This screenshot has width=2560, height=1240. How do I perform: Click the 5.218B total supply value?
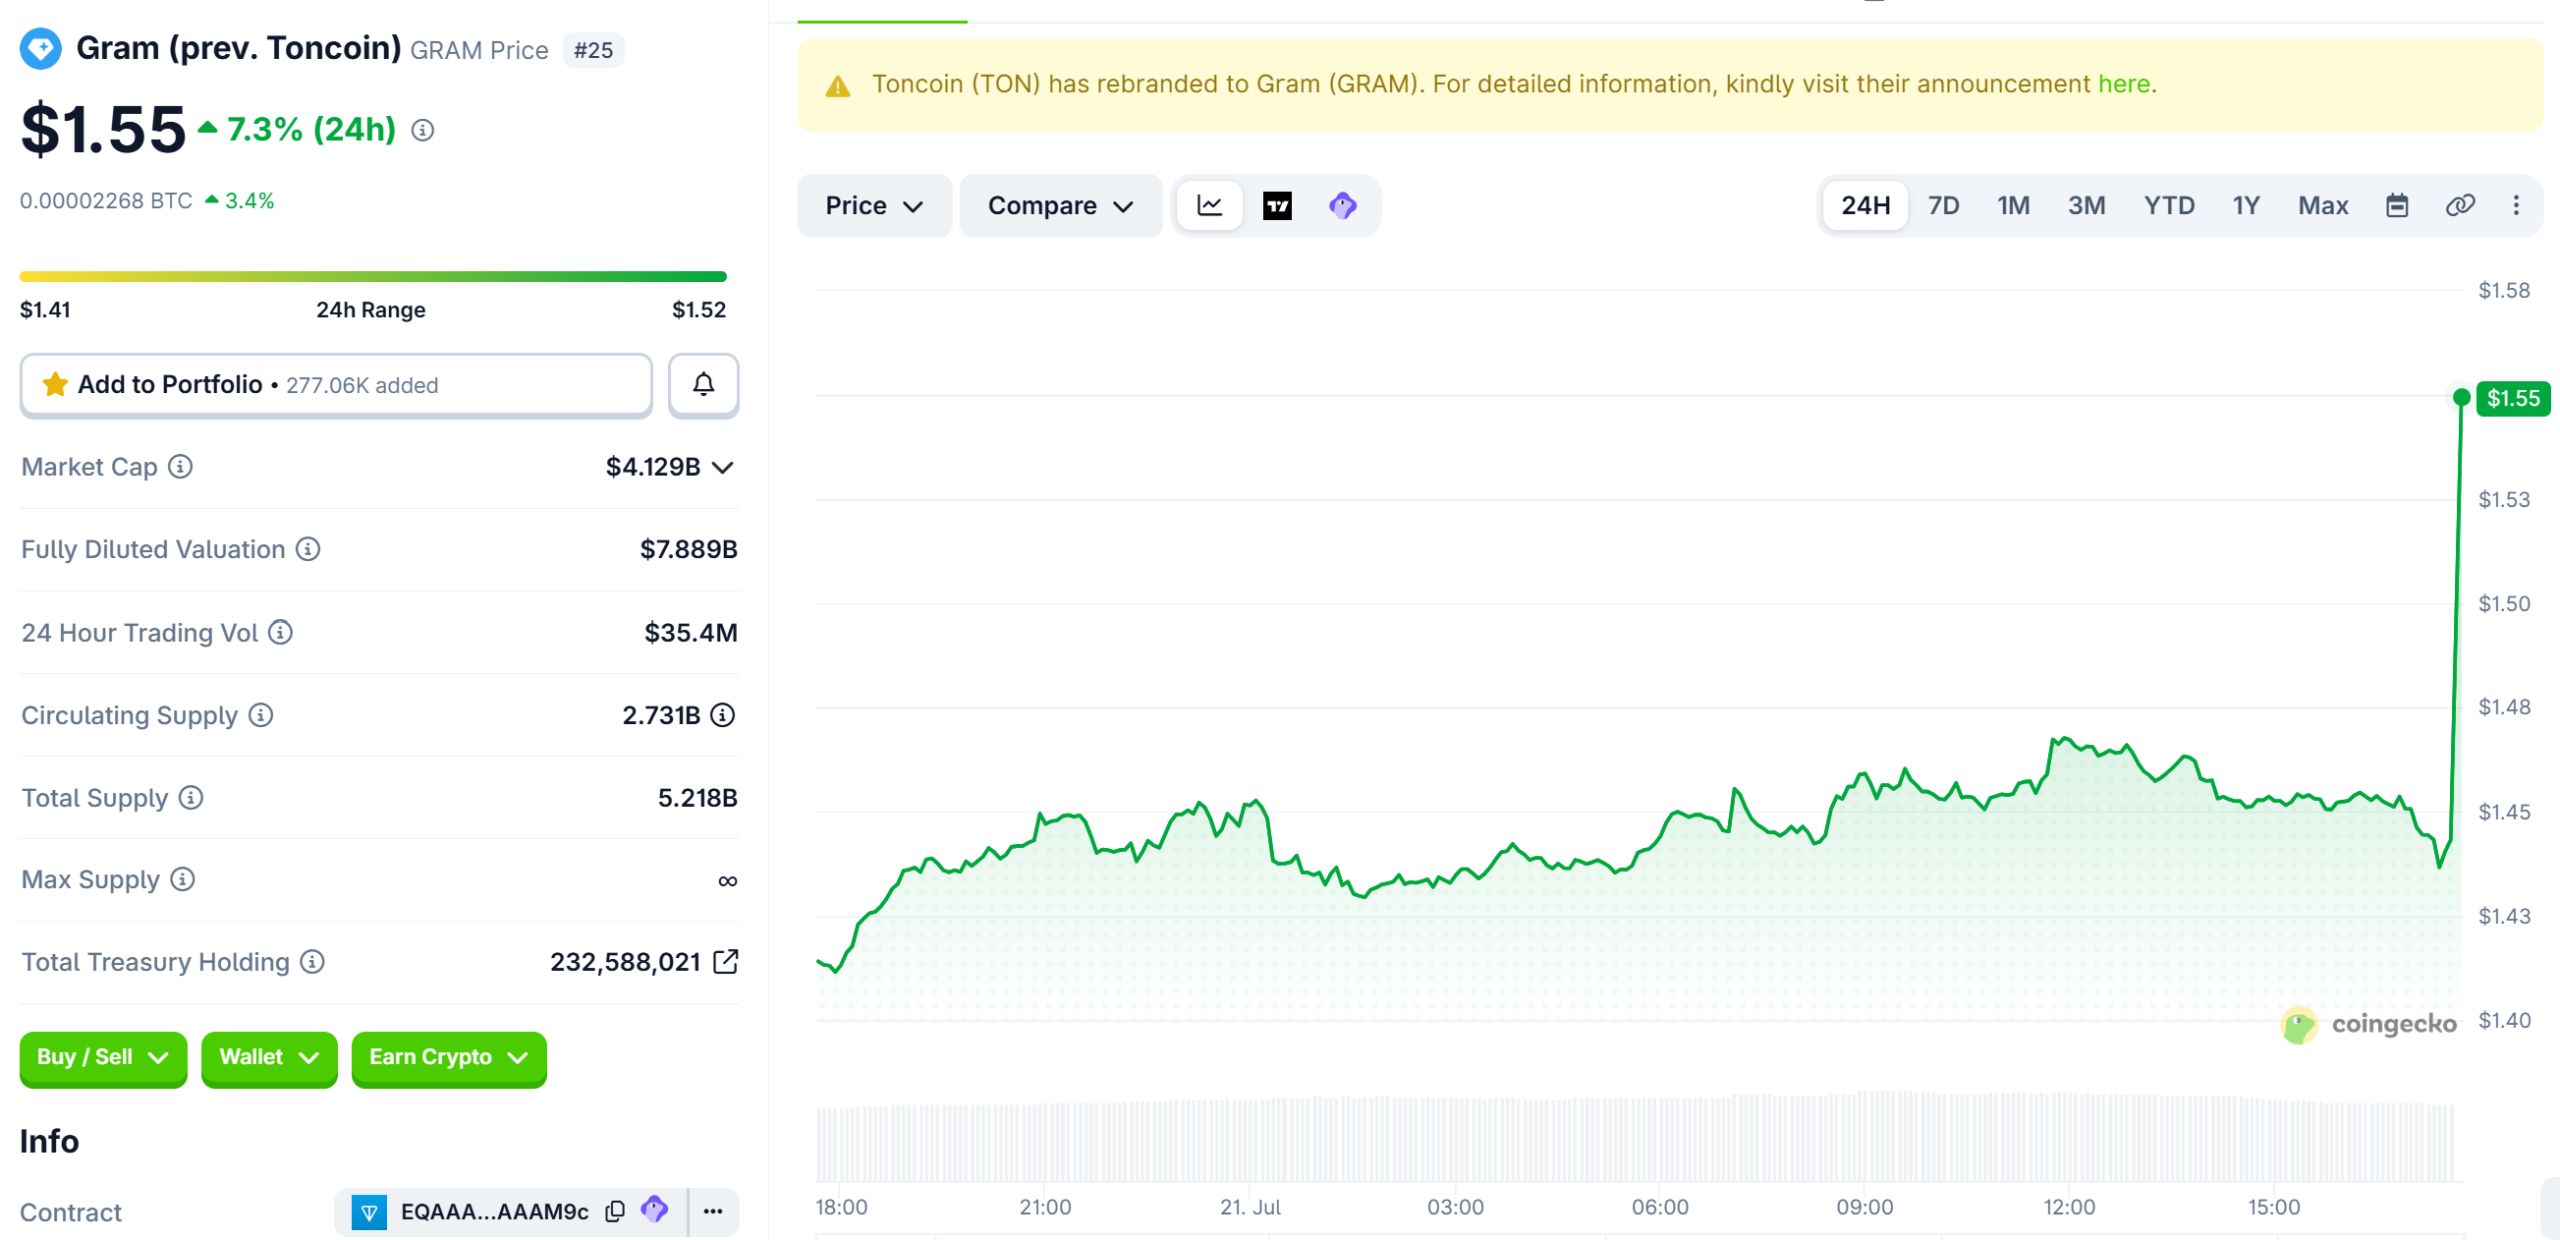click(697, 798)
